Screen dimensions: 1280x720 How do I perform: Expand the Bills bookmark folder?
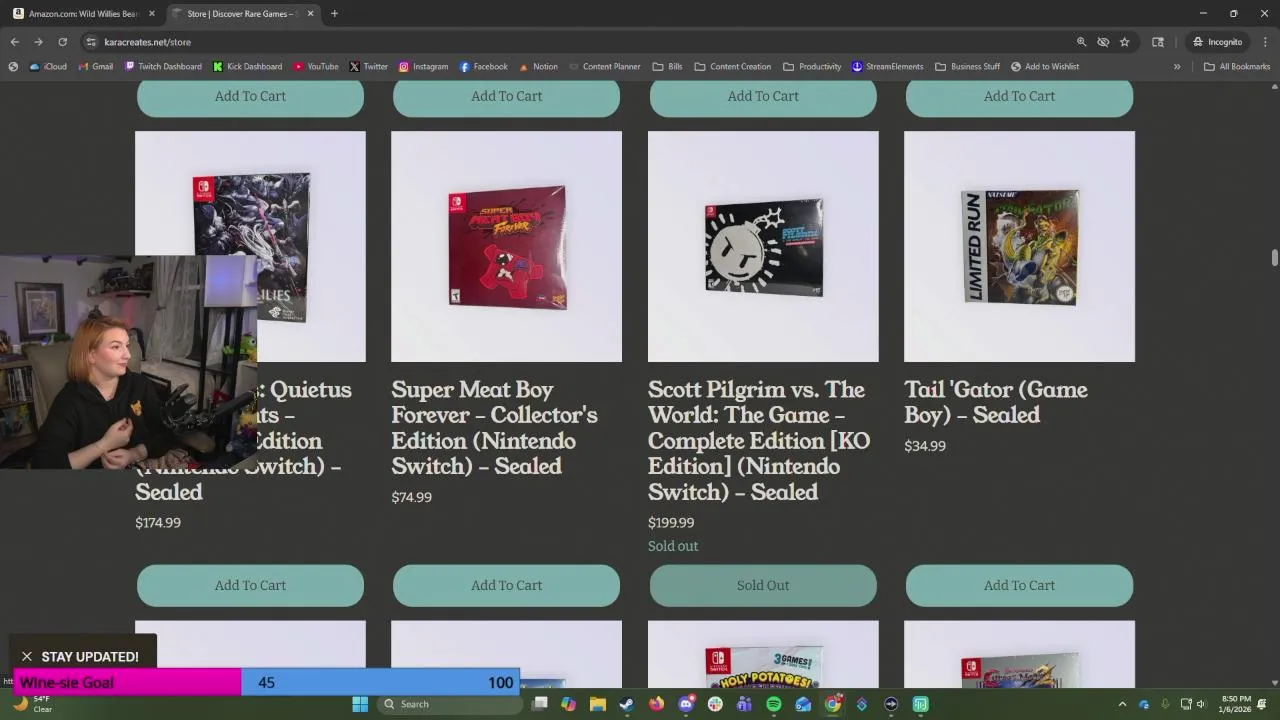click(x=667, y=67)
